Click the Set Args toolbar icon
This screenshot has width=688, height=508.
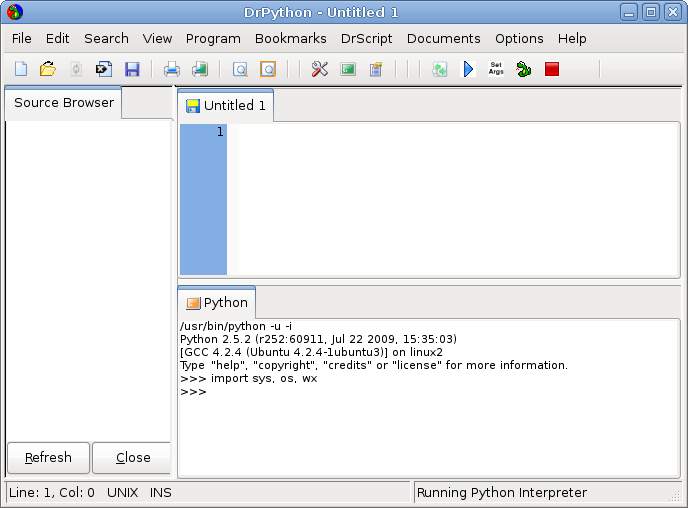coord(496,69)
